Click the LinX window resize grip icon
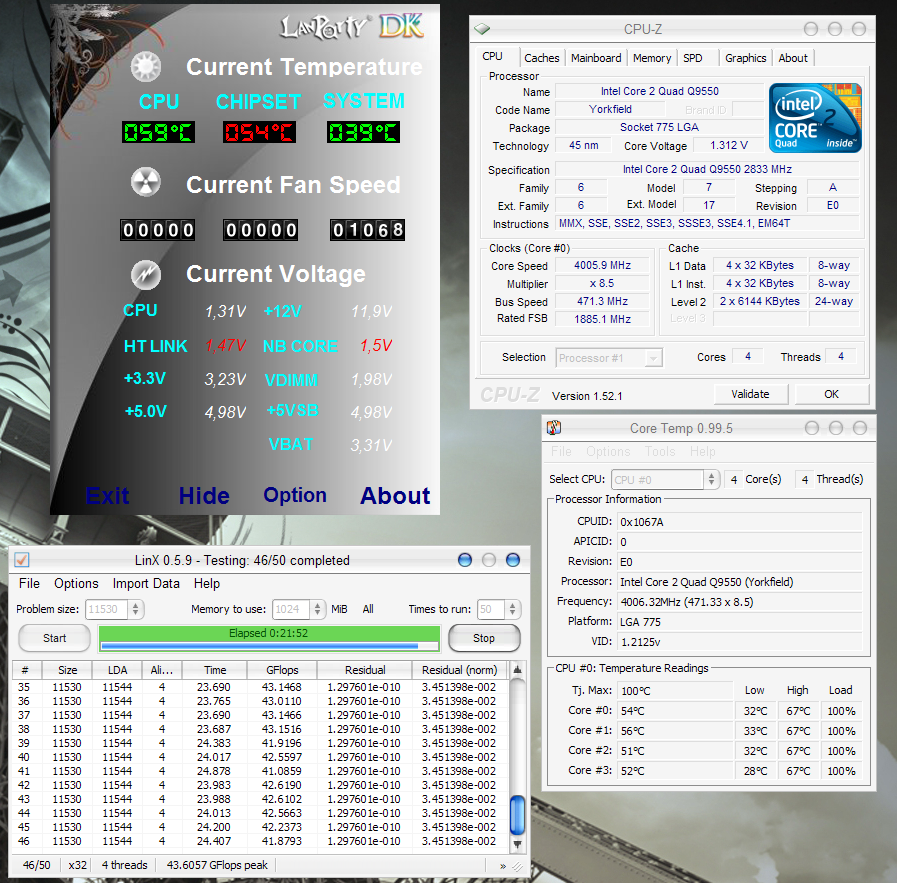This screenshot has height=883, width=897. click(518, 867)
